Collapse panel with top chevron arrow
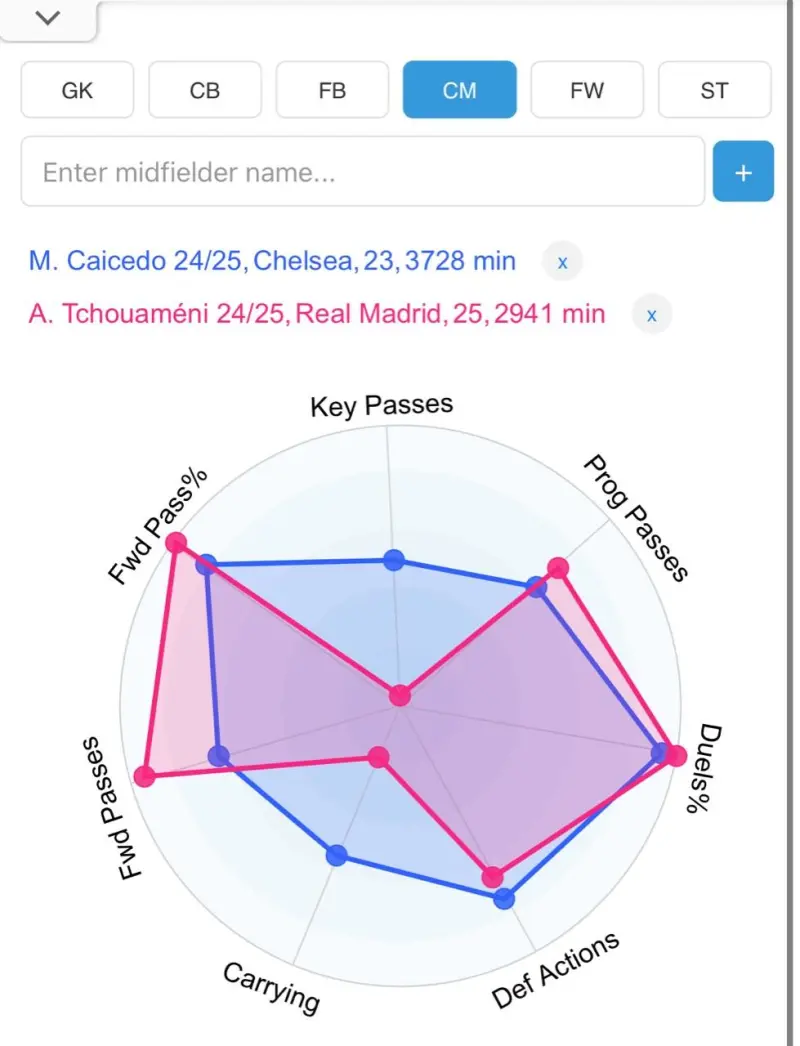This screenshot has width=800, height=1046. click(48, 18)
